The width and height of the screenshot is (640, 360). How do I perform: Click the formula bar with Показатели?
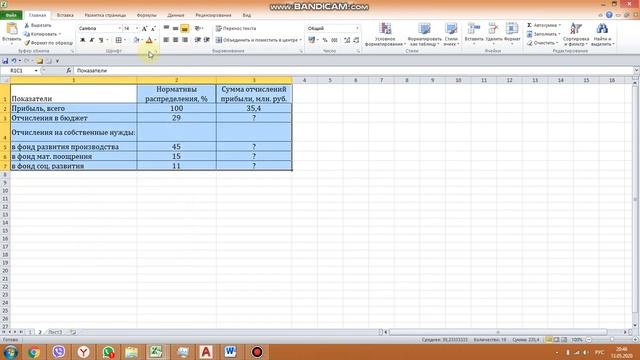tap(353, 71)
